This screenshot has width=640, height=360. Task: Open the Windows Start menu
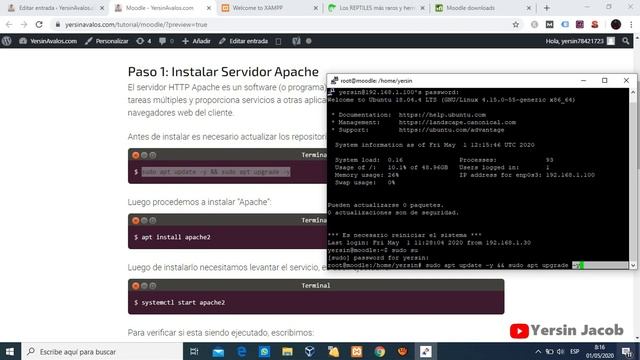click(x=10, y=351)
